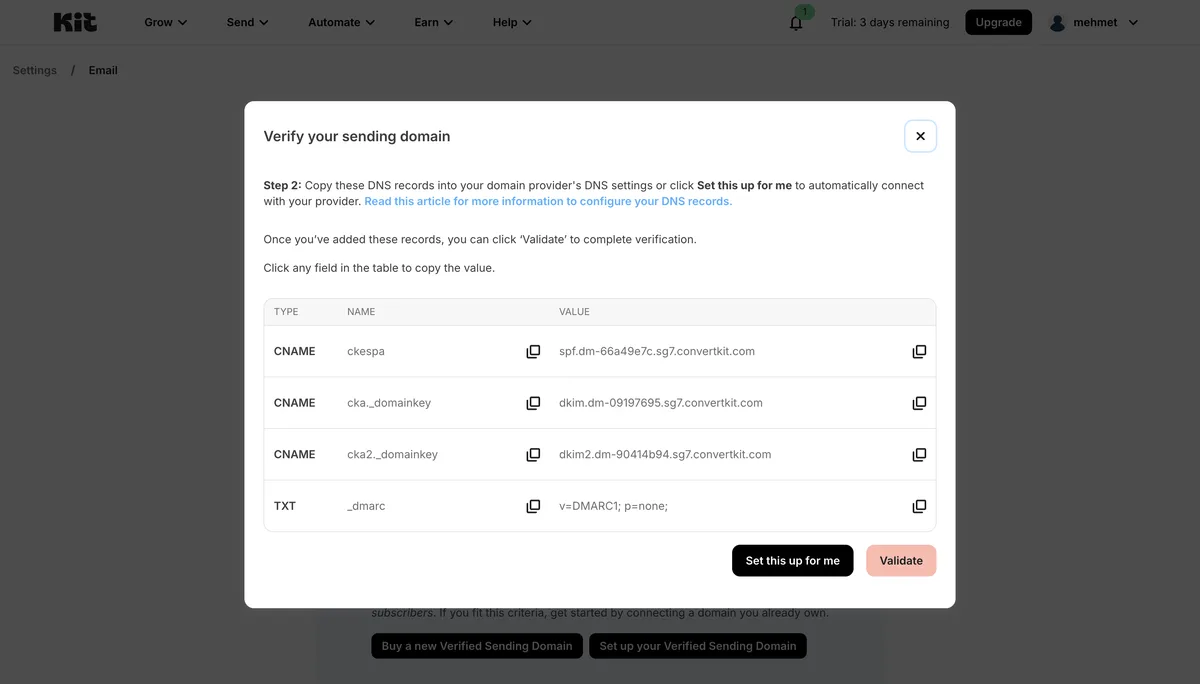The image size is (1200, 684).
Task: Copy the dkim2.dm-90414b94 value
Action: [x=919, y=455]
